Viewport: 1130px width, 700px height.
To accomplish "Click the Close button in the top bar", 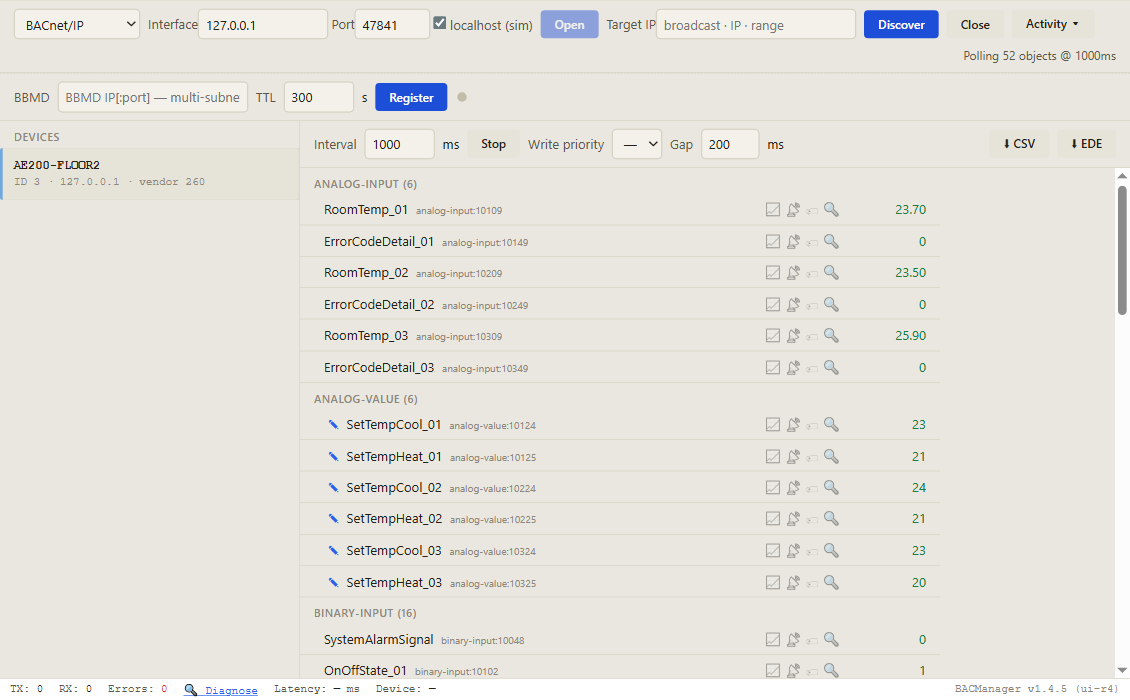I will [975, 25].
